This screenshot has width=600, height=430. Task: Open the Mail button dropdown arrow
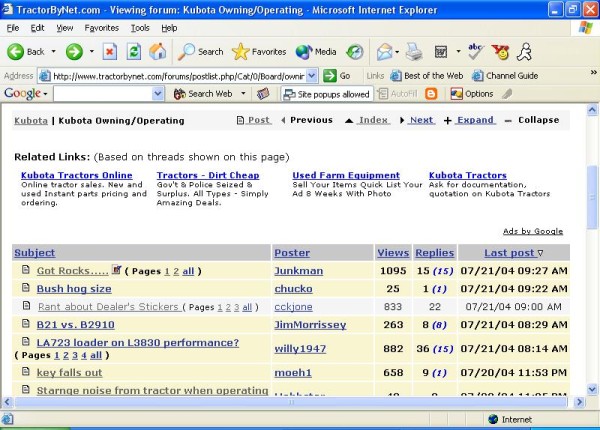(x=397, y=52)
